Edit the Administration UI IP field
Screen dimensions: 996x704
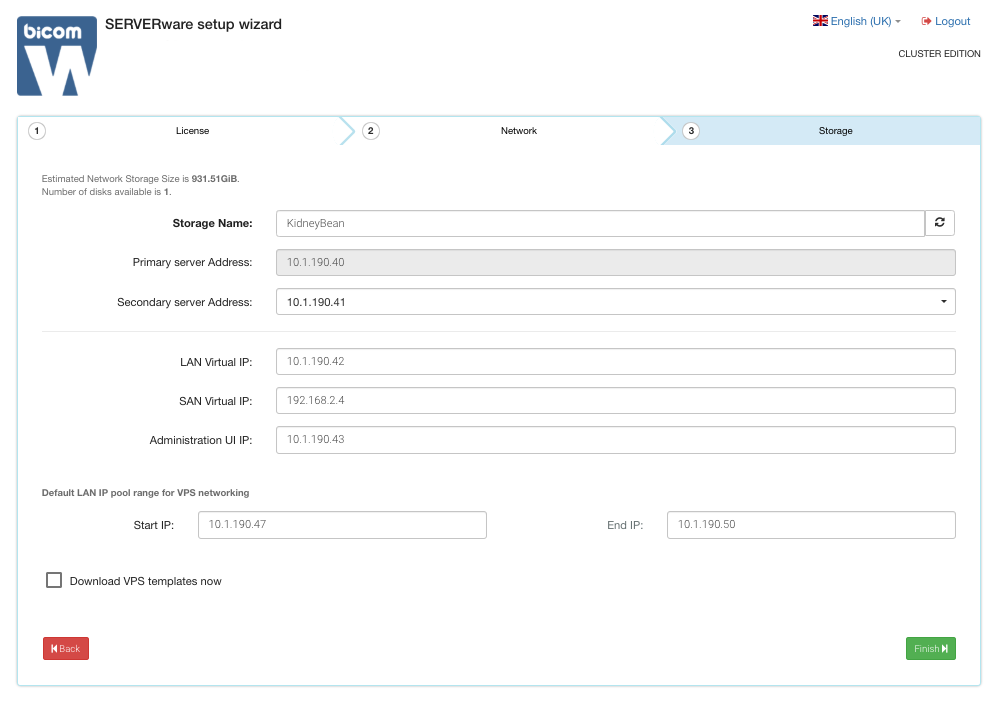[x=616, y=440]
